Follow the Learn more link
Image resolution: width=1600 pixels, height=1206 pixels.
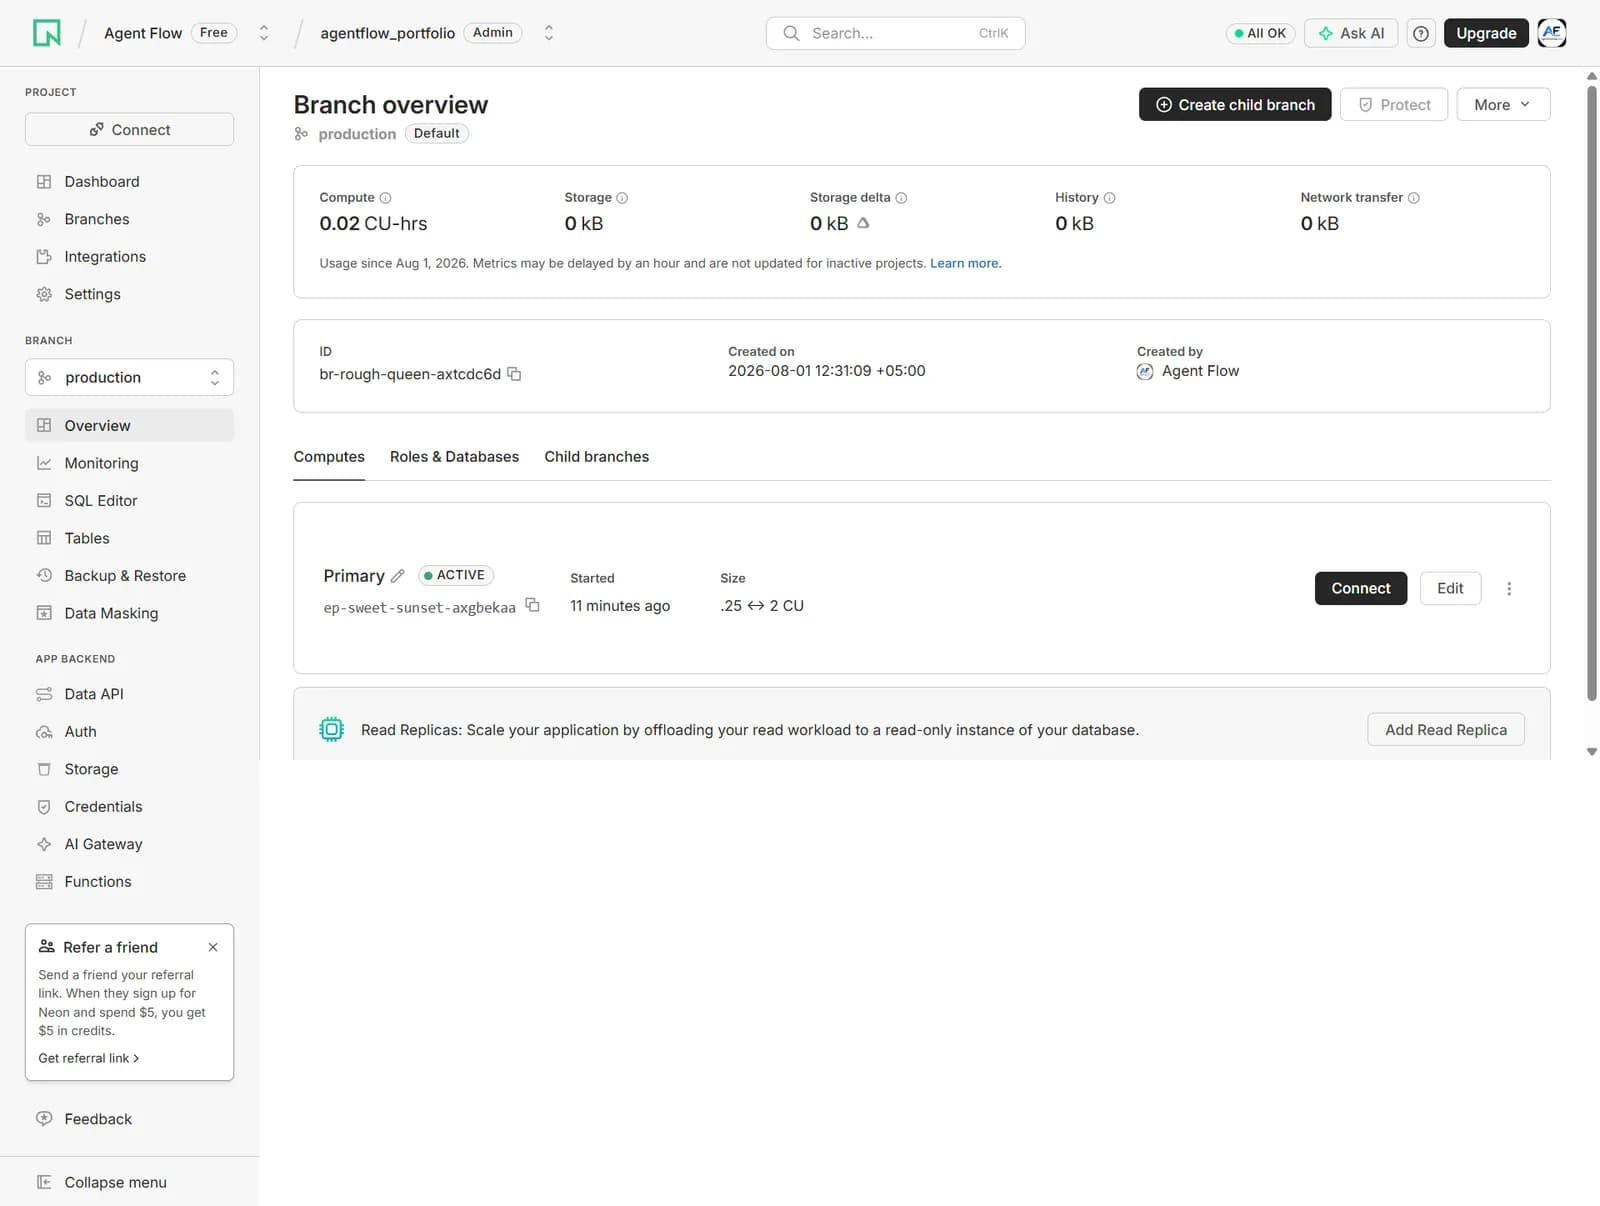click(965, 264)
